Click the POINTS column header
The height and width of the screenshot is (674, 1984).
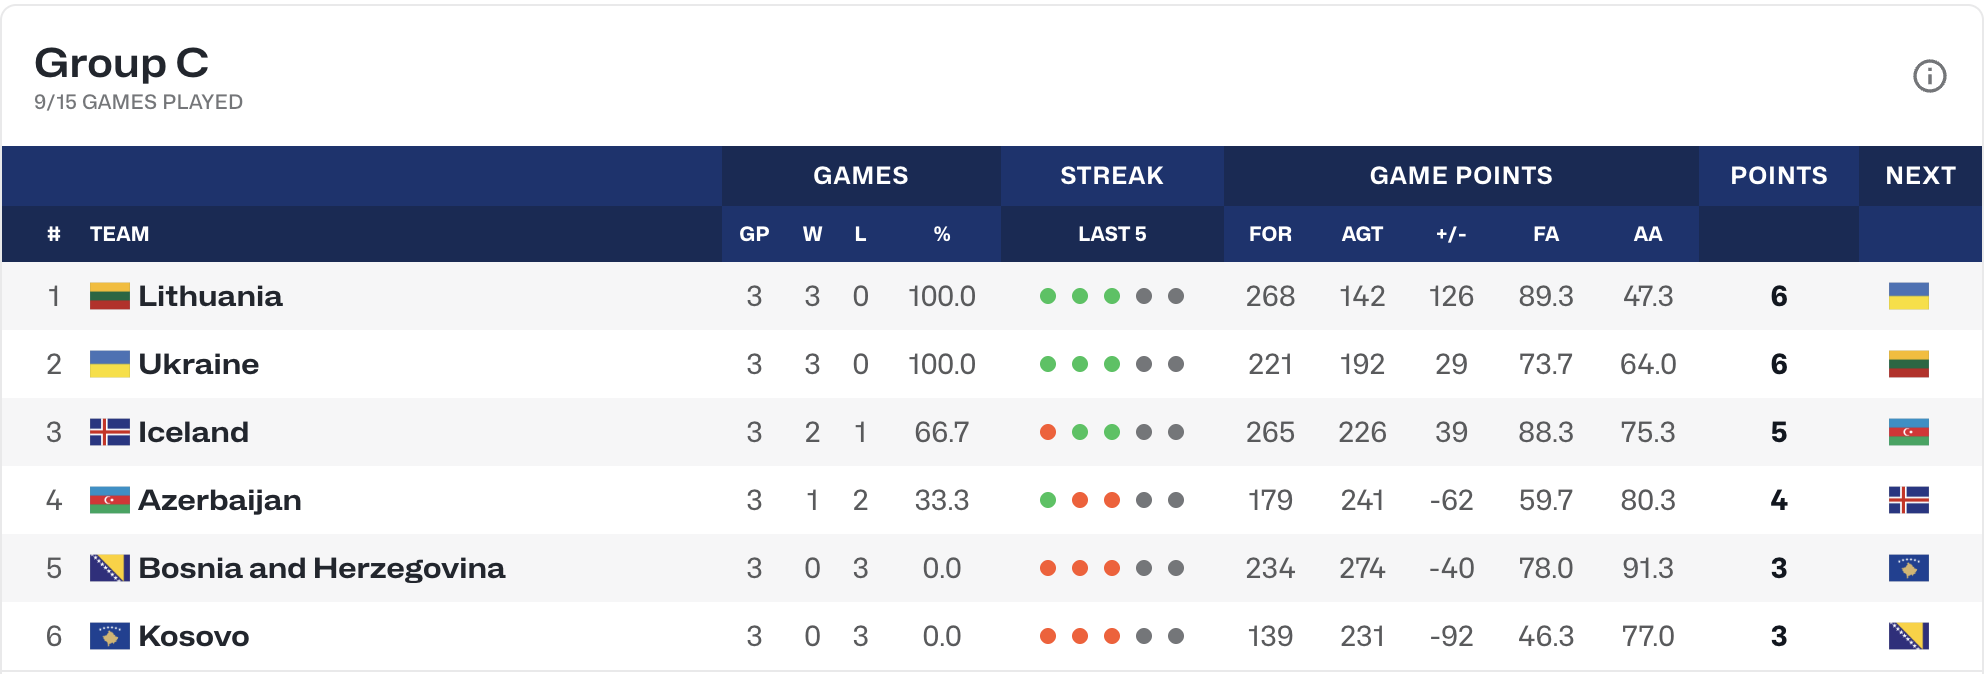1778,176
